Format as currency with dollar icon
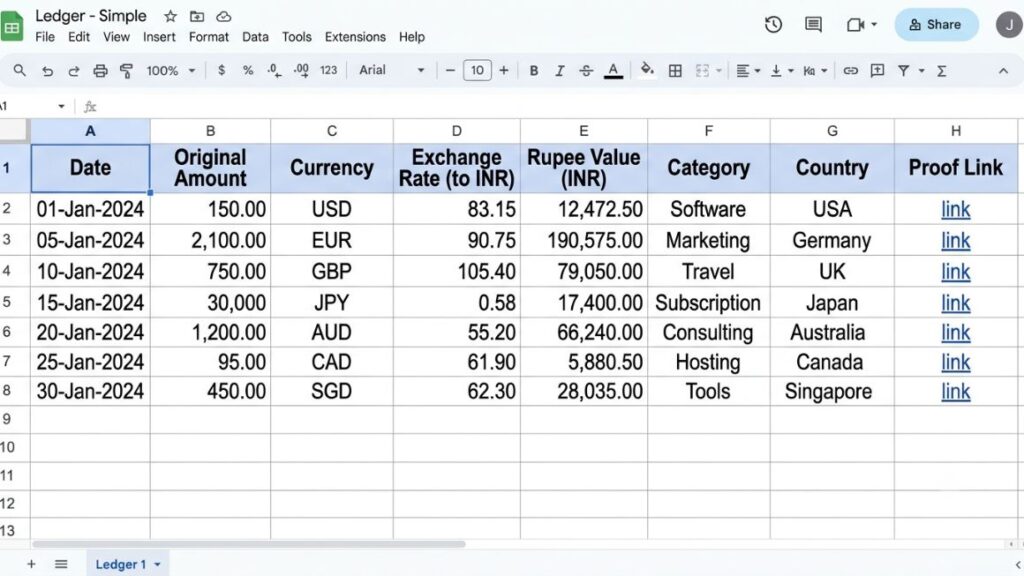Viewport: 1024px width, 576px height. 221,70
